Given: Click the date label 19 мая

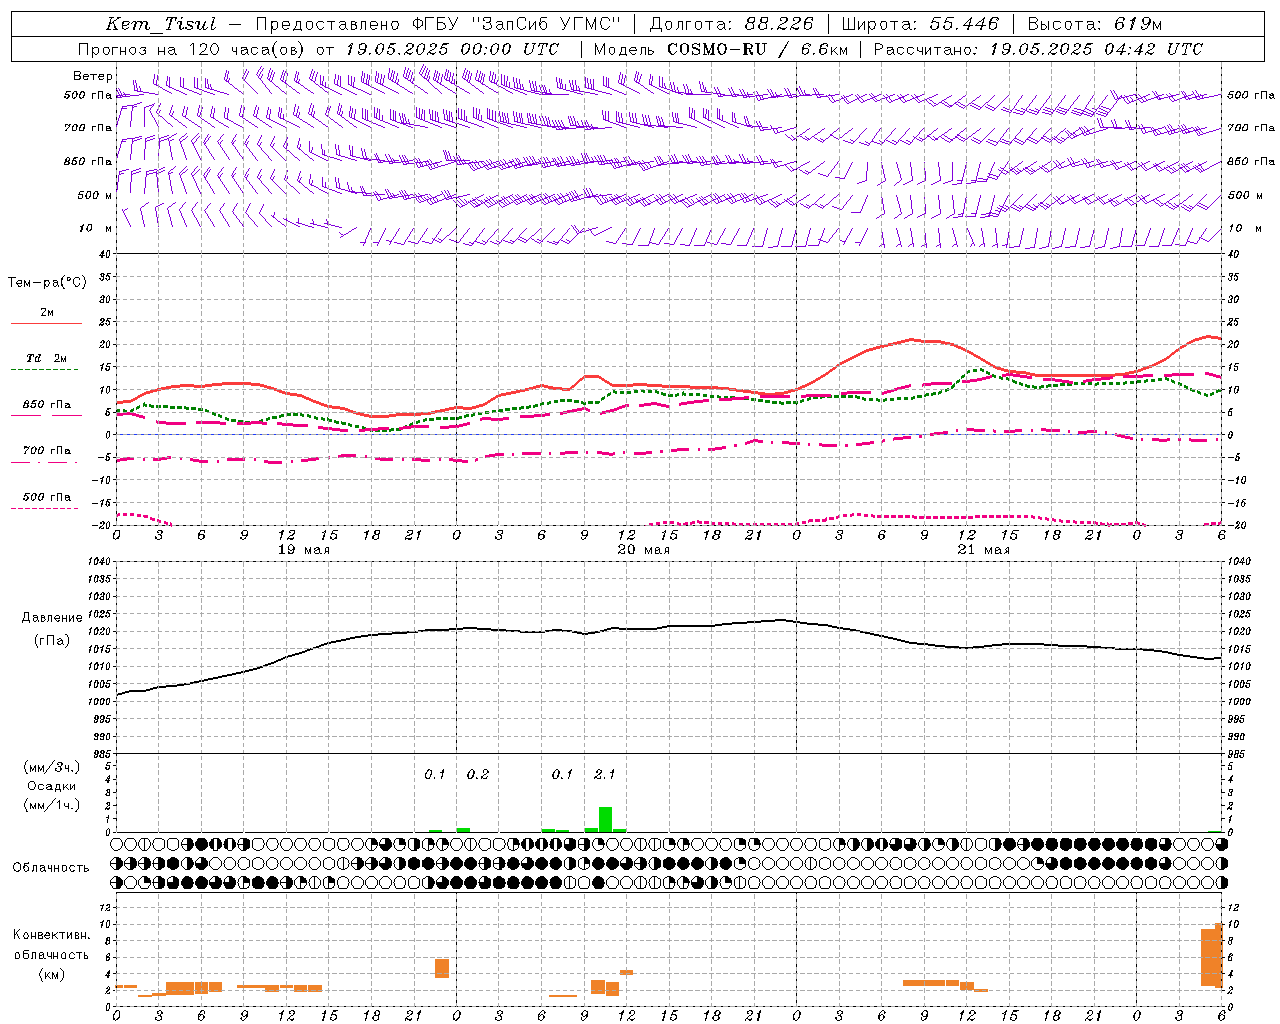Looking at the screenshot, I should point(303,550).
